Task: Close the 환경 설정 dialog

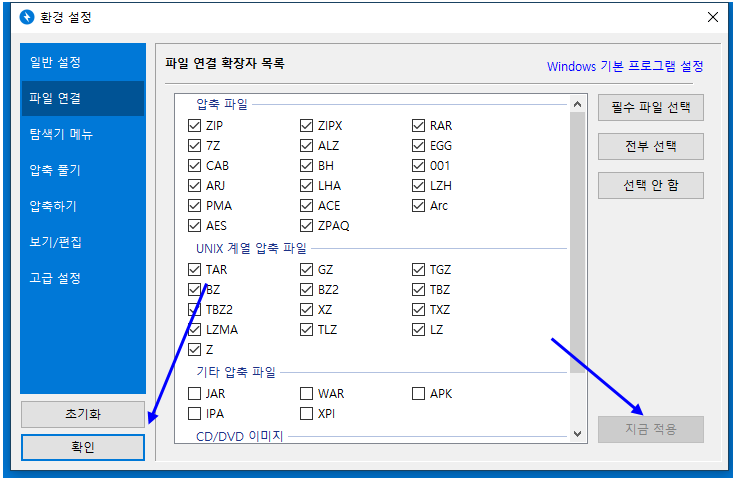Action: click(712, 17)
